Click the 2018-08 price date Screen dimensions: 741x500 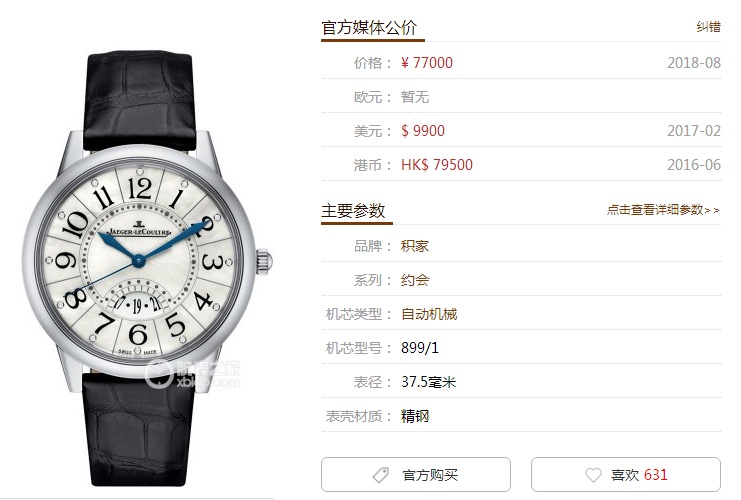coord(694,62)
